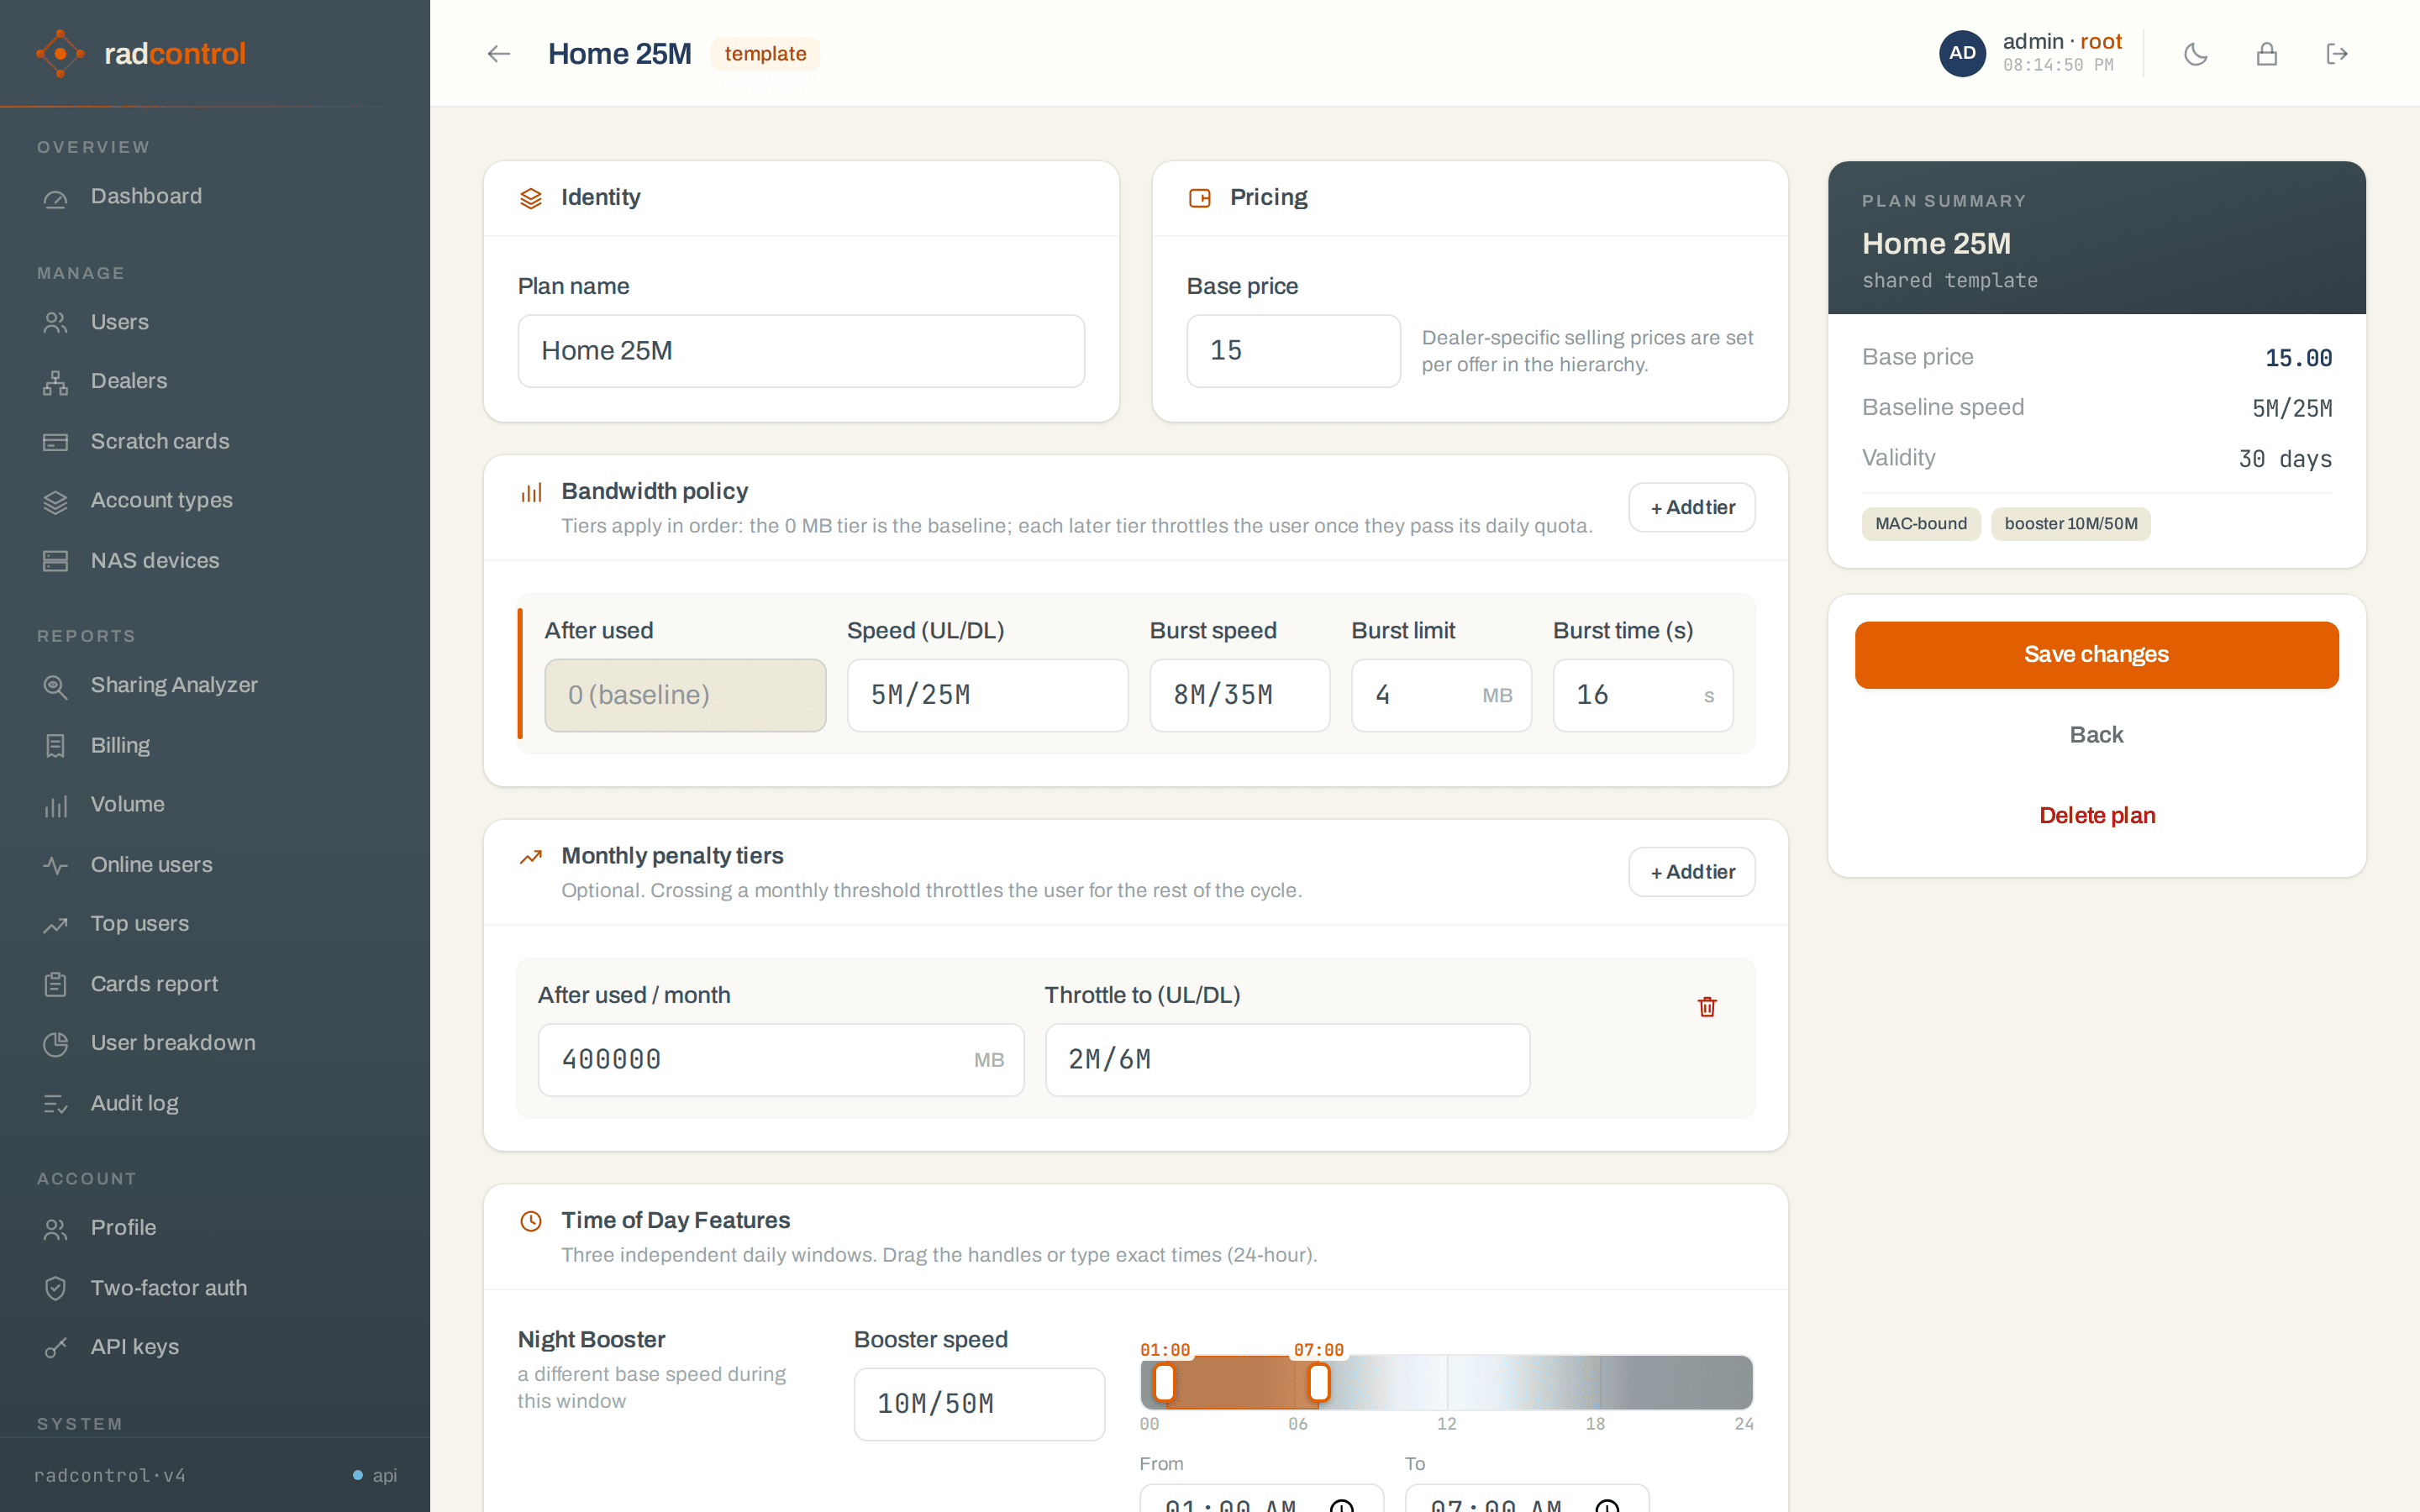The width and height of the screenshot is (2420, 1512).
Task: Click the Billing receipt icon
Action: point(56,746)
